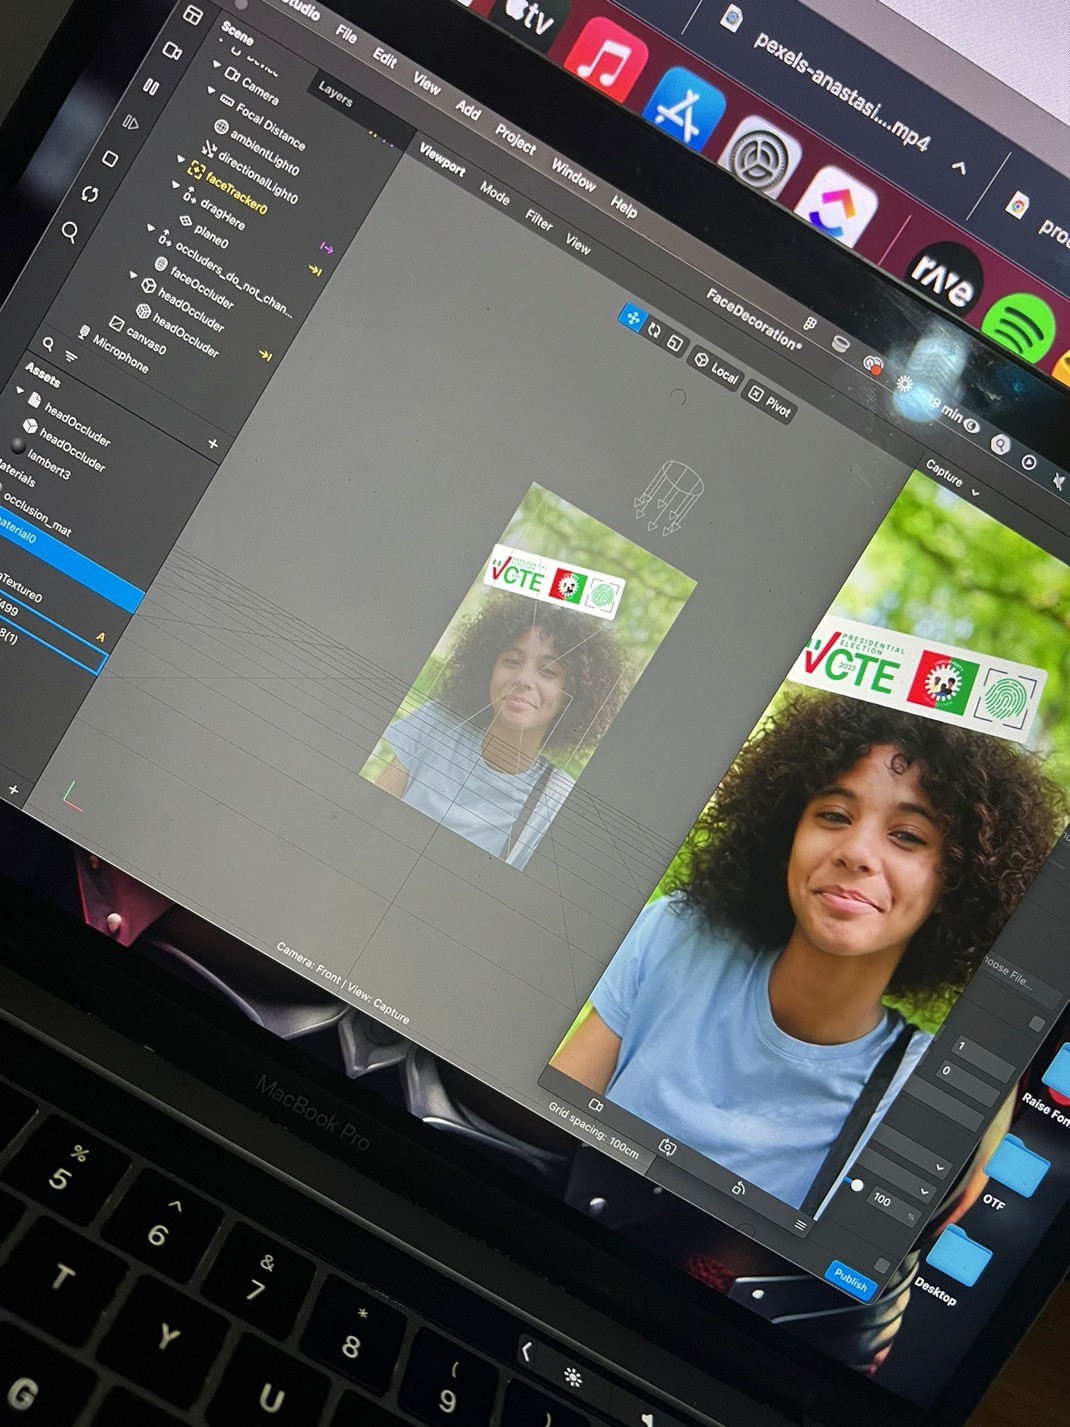
Task: Collapse the Focal Distance node
Action: [x=211, y=91]
